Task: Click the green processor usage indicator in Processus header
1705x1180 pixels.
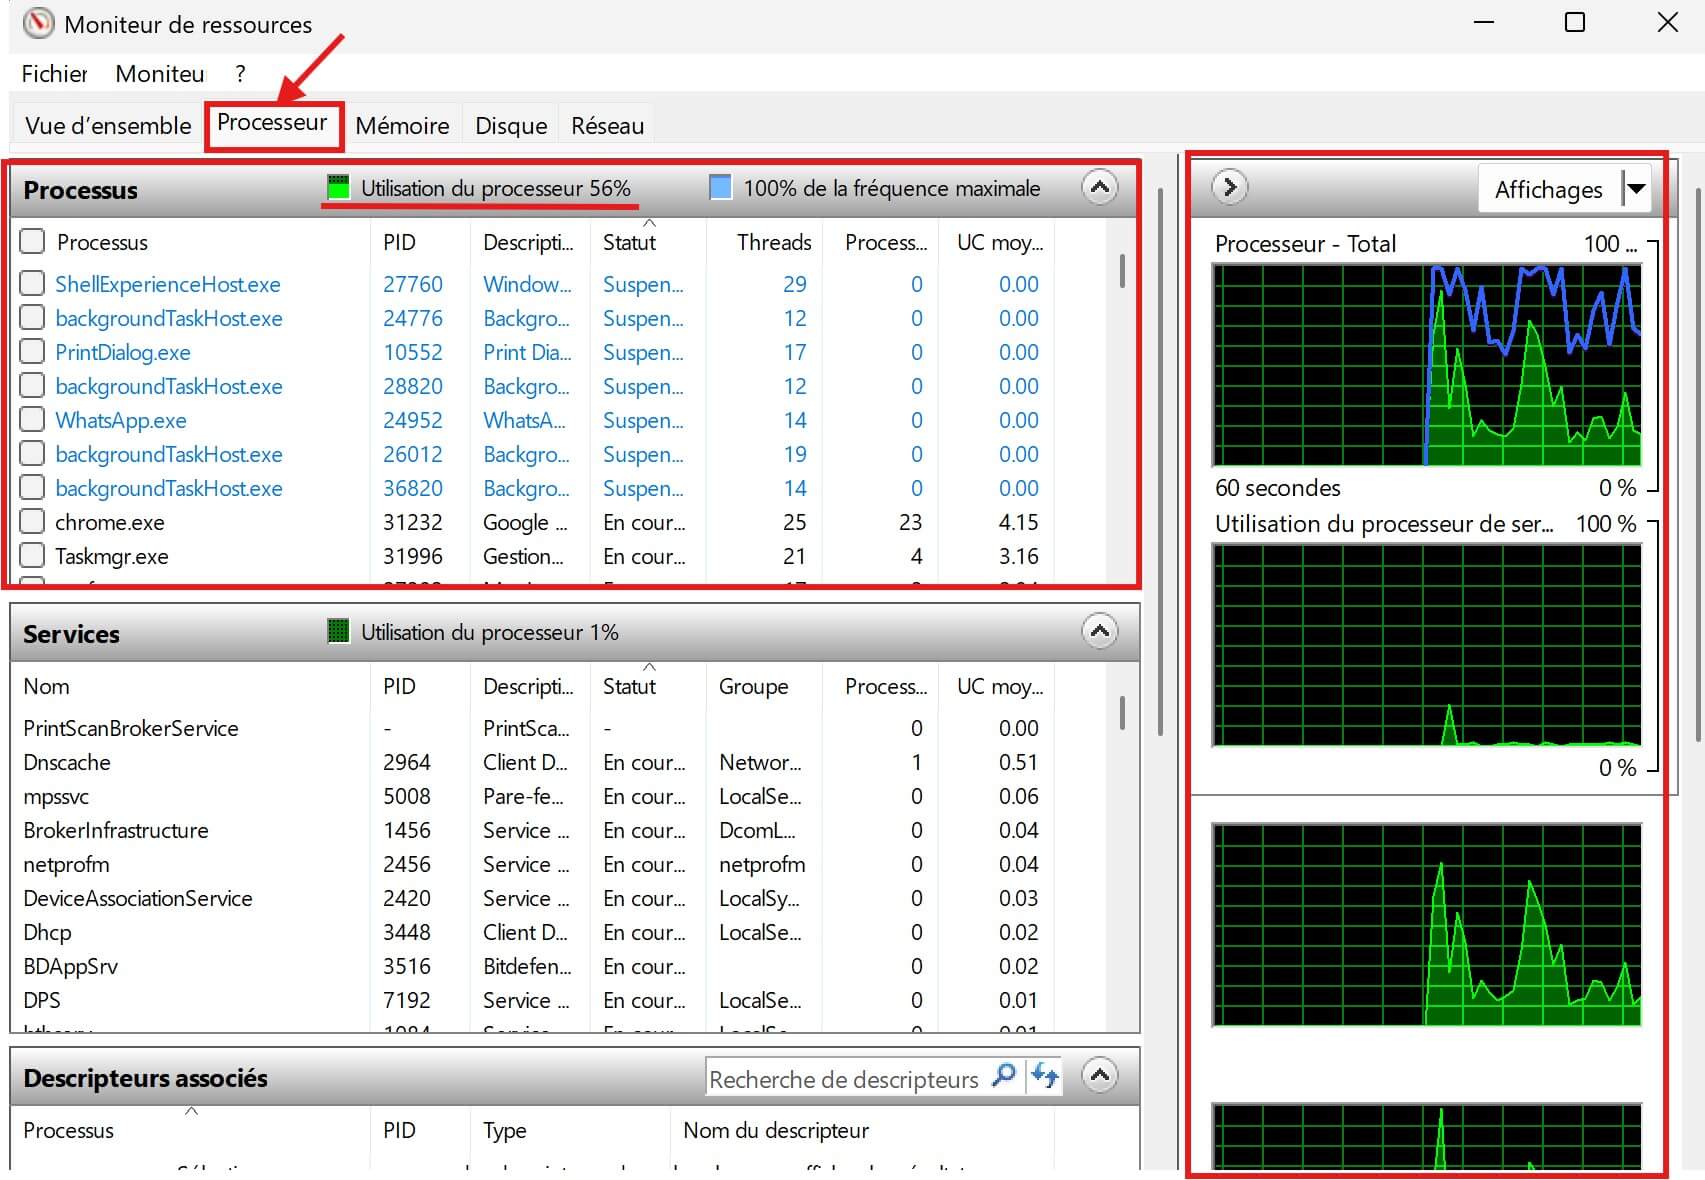Action: [339, 187]
